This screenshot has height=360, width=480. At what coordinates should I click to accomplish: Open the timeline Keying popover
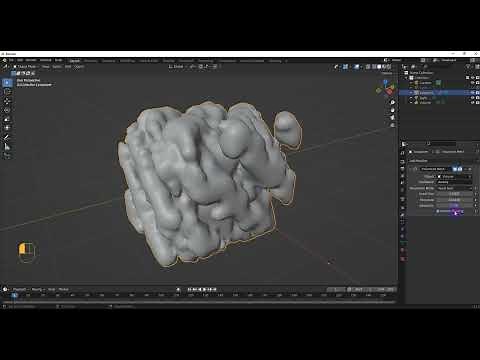pyautogui.click(x=37, y=289)
